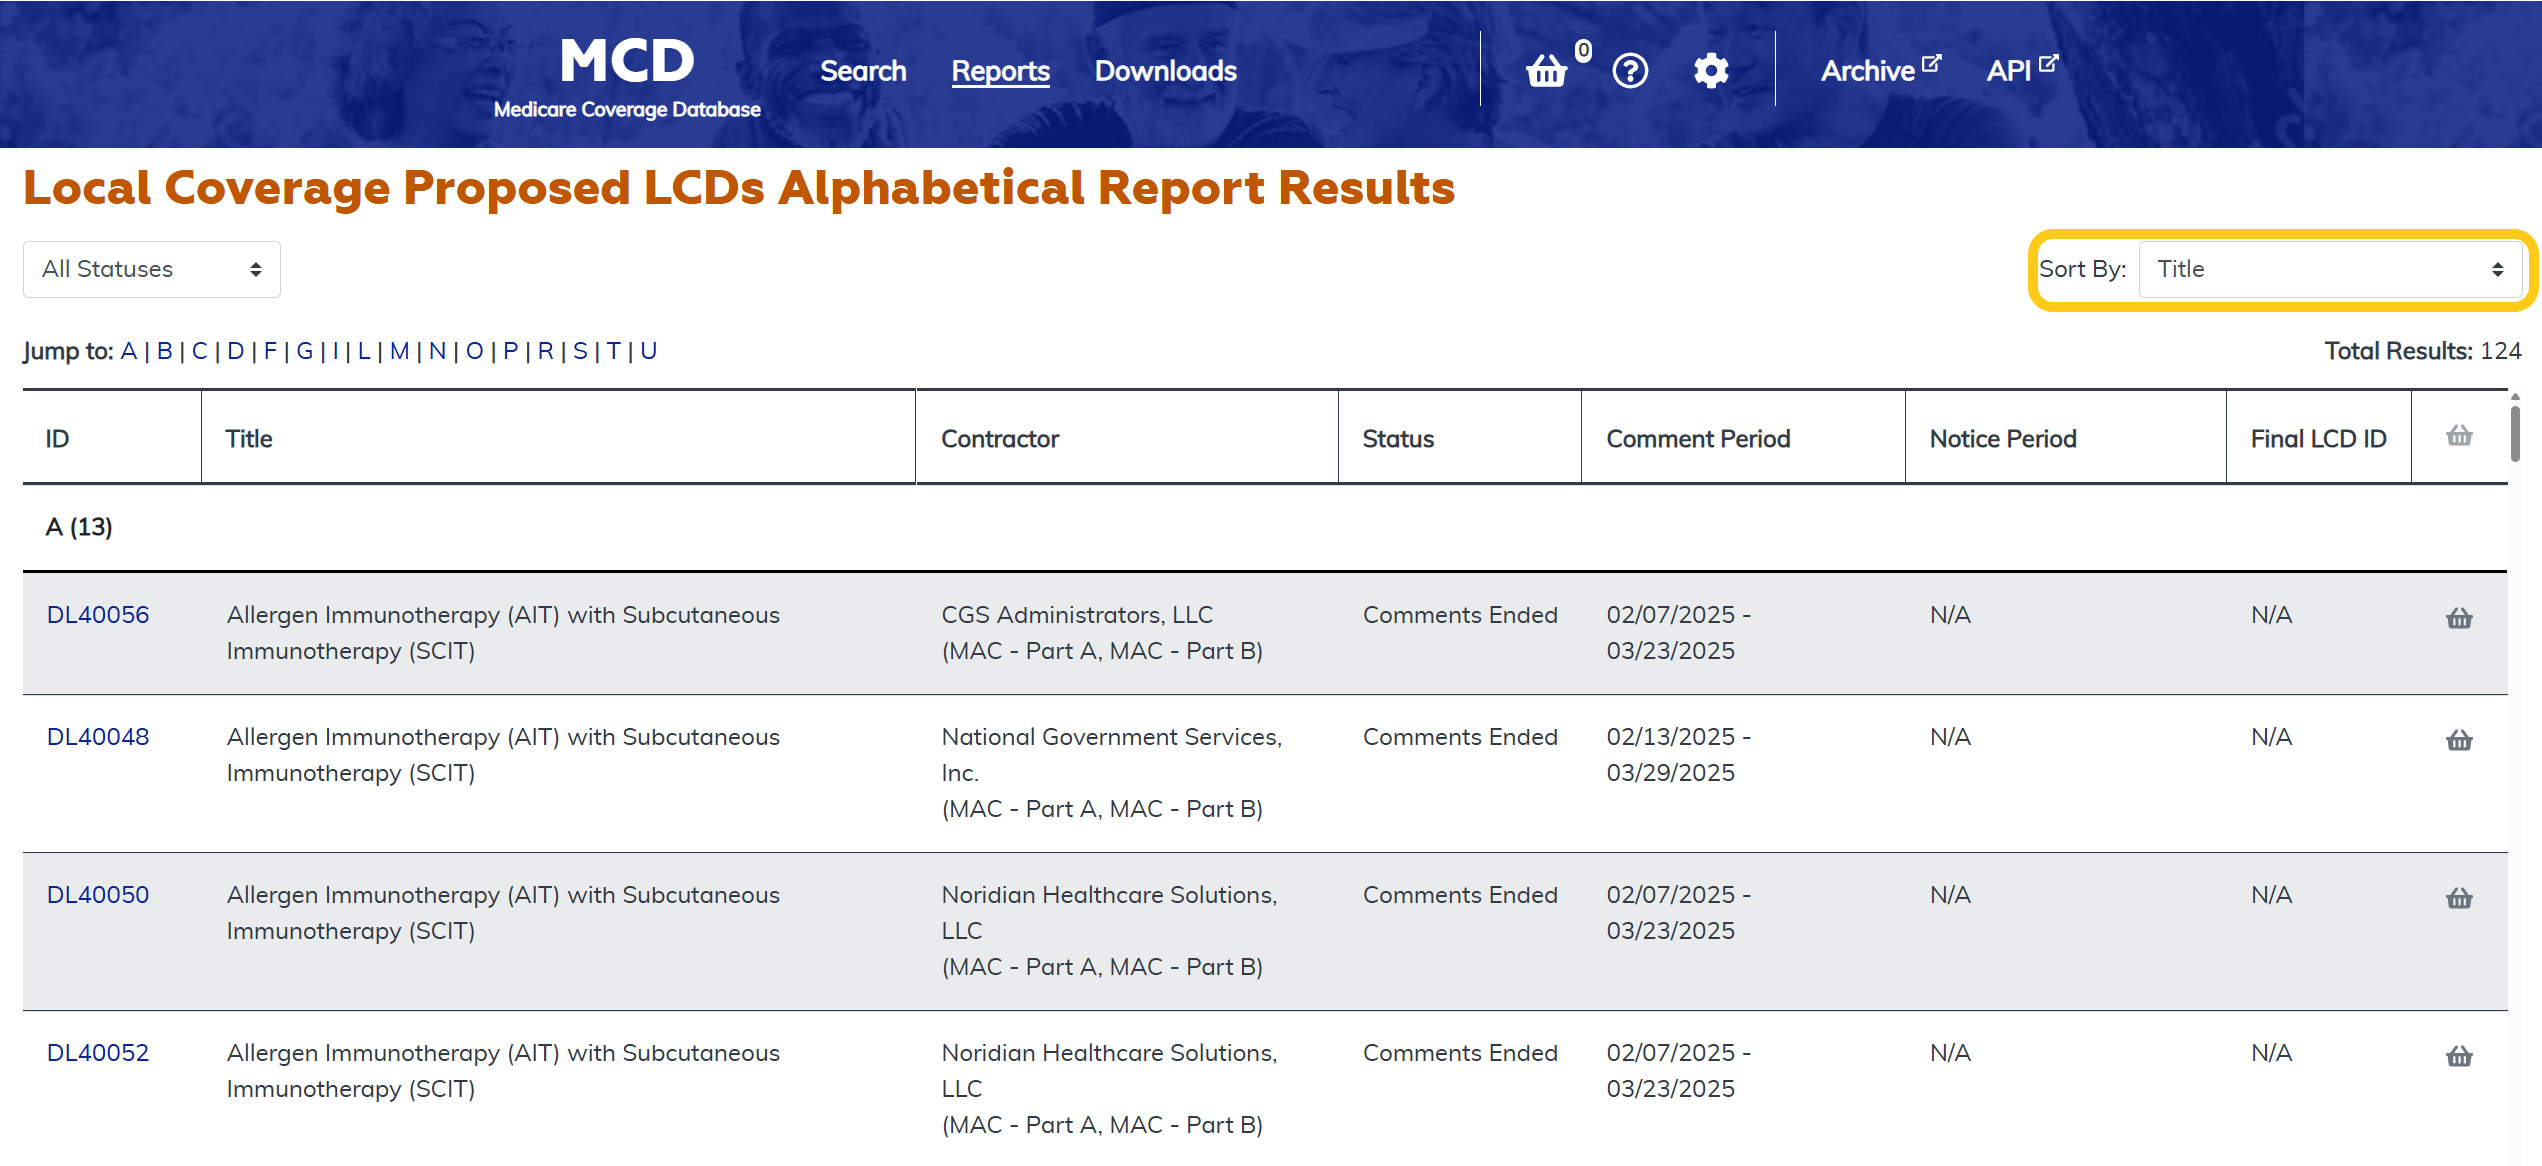The height and width of the screenshot is (1166, 2542).
Task: Open the All Statuses dropdown
Action: [x=152, y=269]
